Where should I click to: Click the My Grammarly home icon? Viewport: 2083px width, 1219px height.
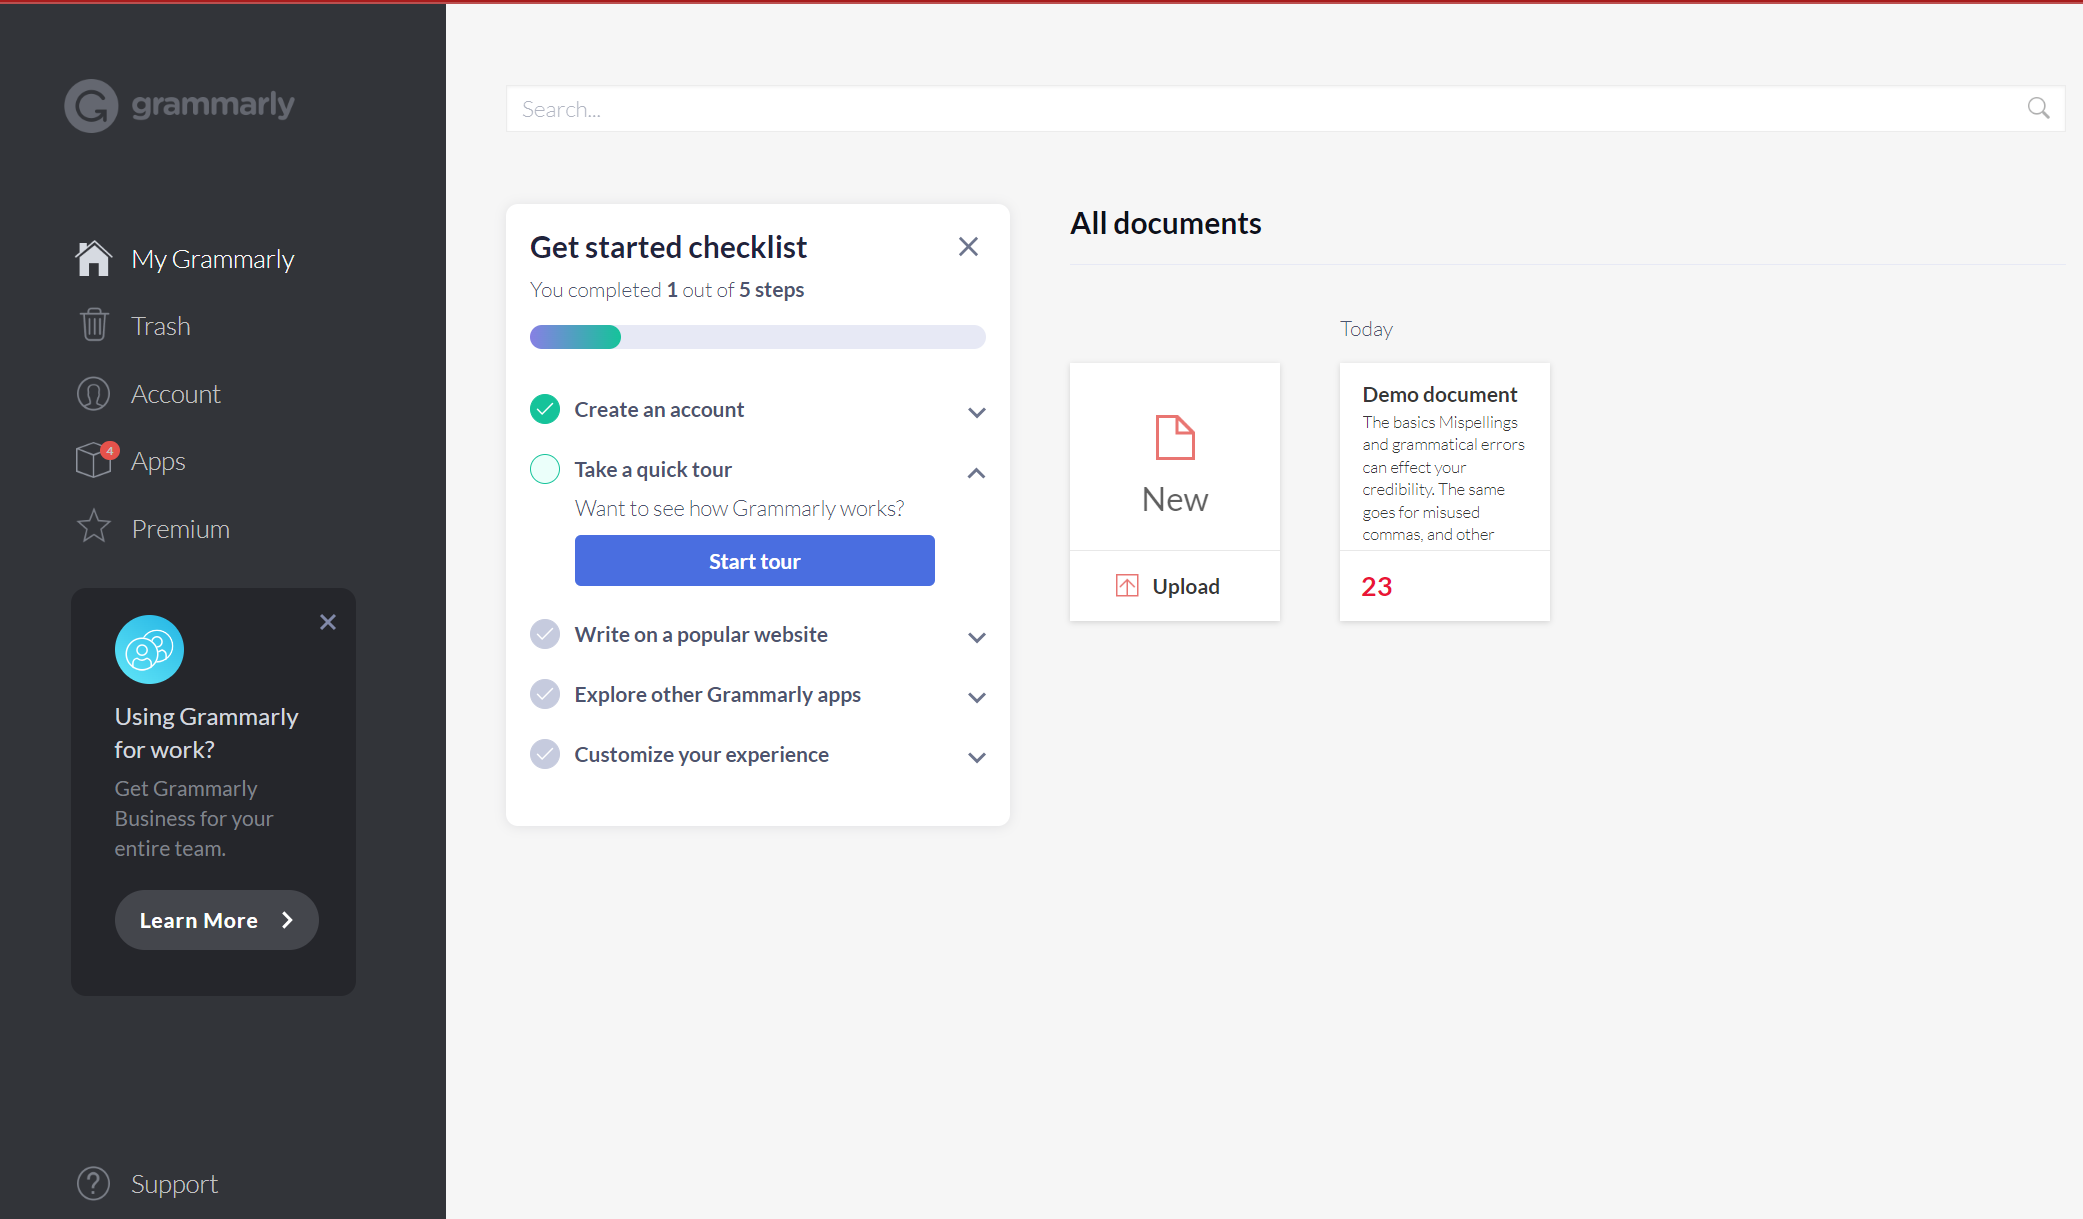pos(94,258)
